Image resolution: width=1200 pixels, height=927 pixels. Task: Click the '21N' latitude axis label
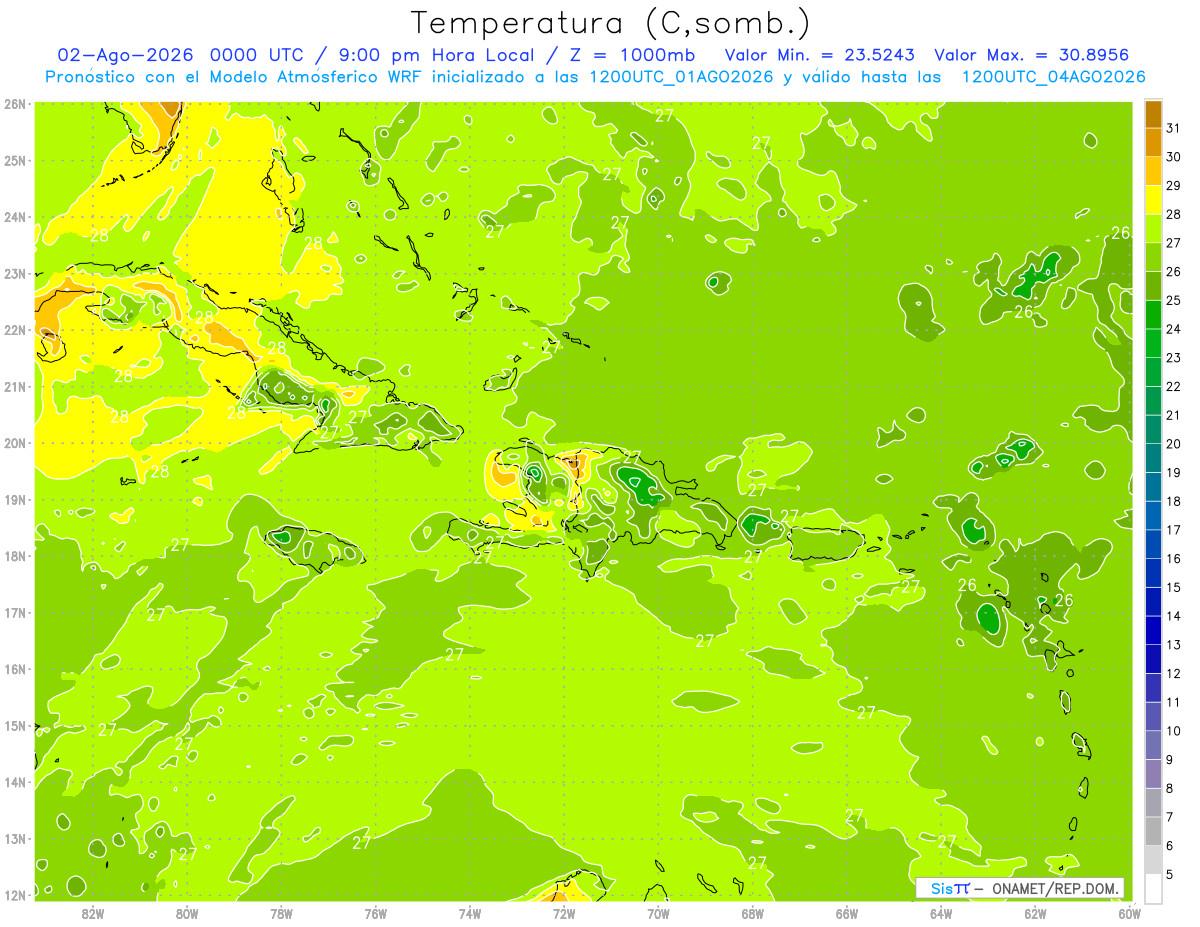pyautogui.click(x=15, y=386)
